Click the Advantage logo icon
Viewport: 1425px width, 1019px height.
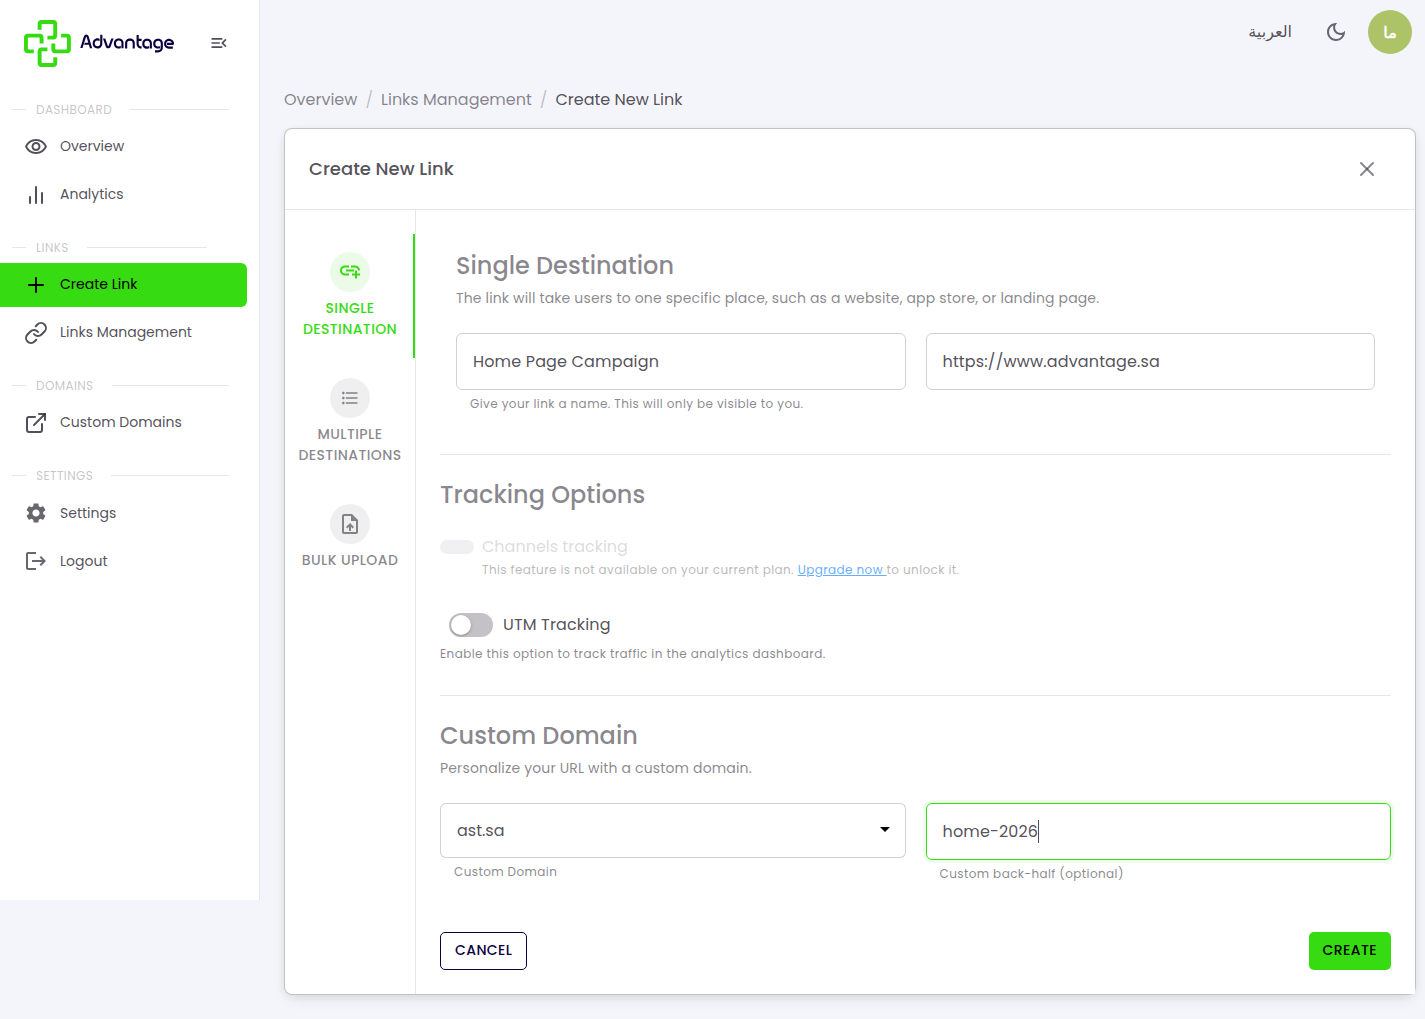tap(47, 43)
